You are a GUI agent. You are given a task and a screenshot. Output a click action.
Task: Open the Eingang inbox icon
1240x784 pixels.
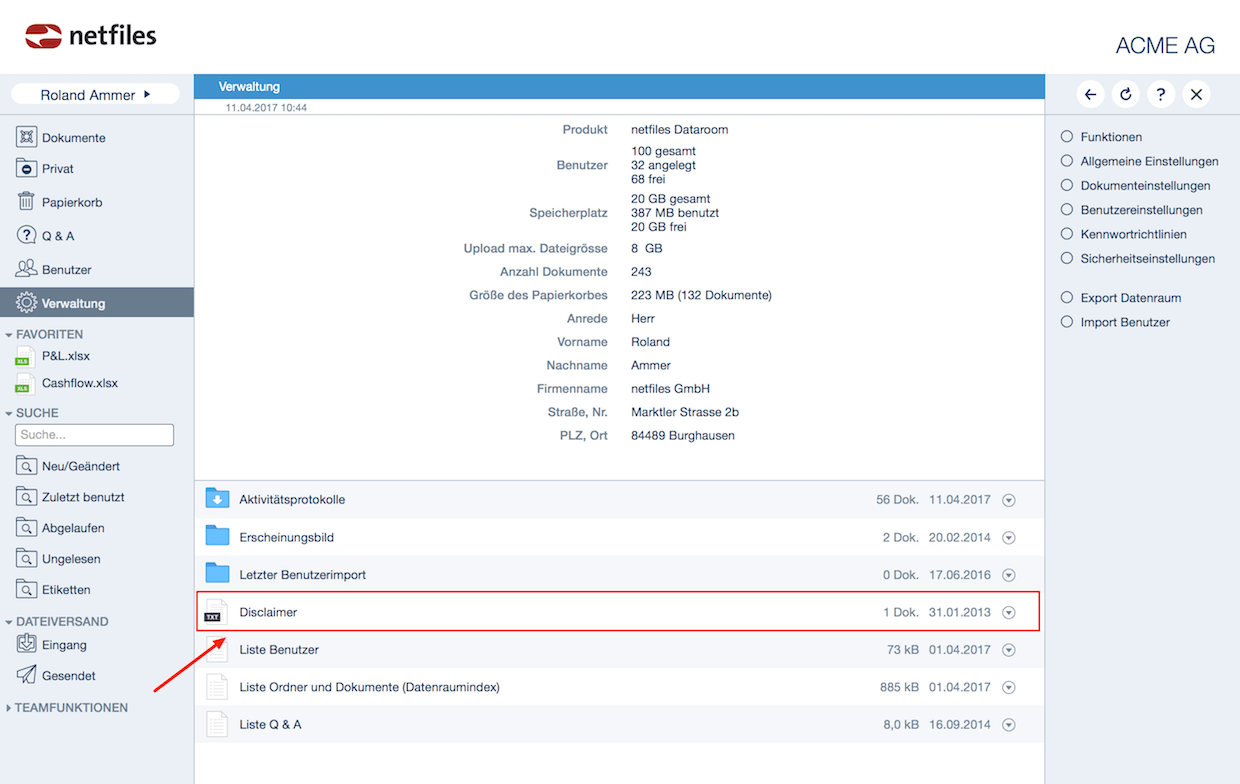point(27,645)
